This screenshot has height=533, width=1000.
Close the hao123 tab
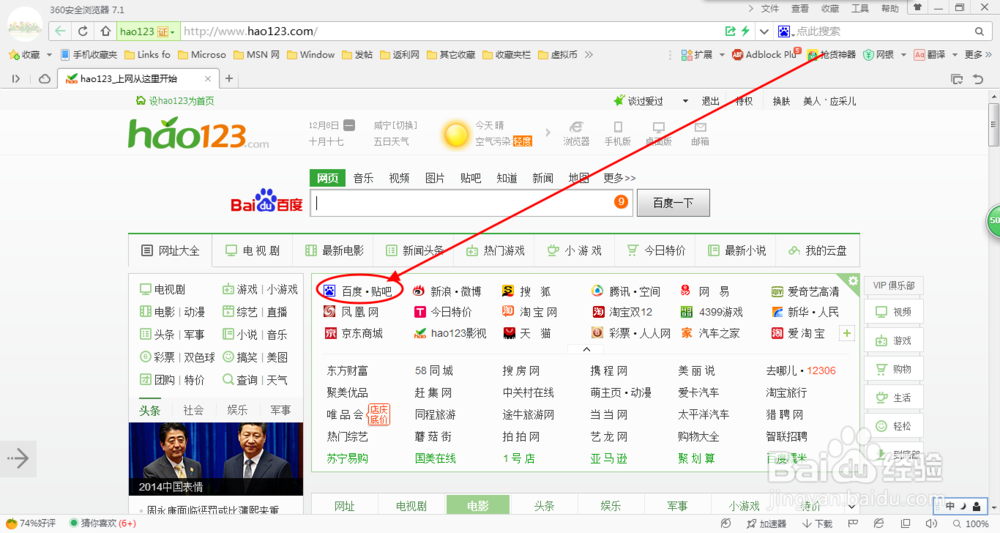pyautogui.click(x=207, y=79)
